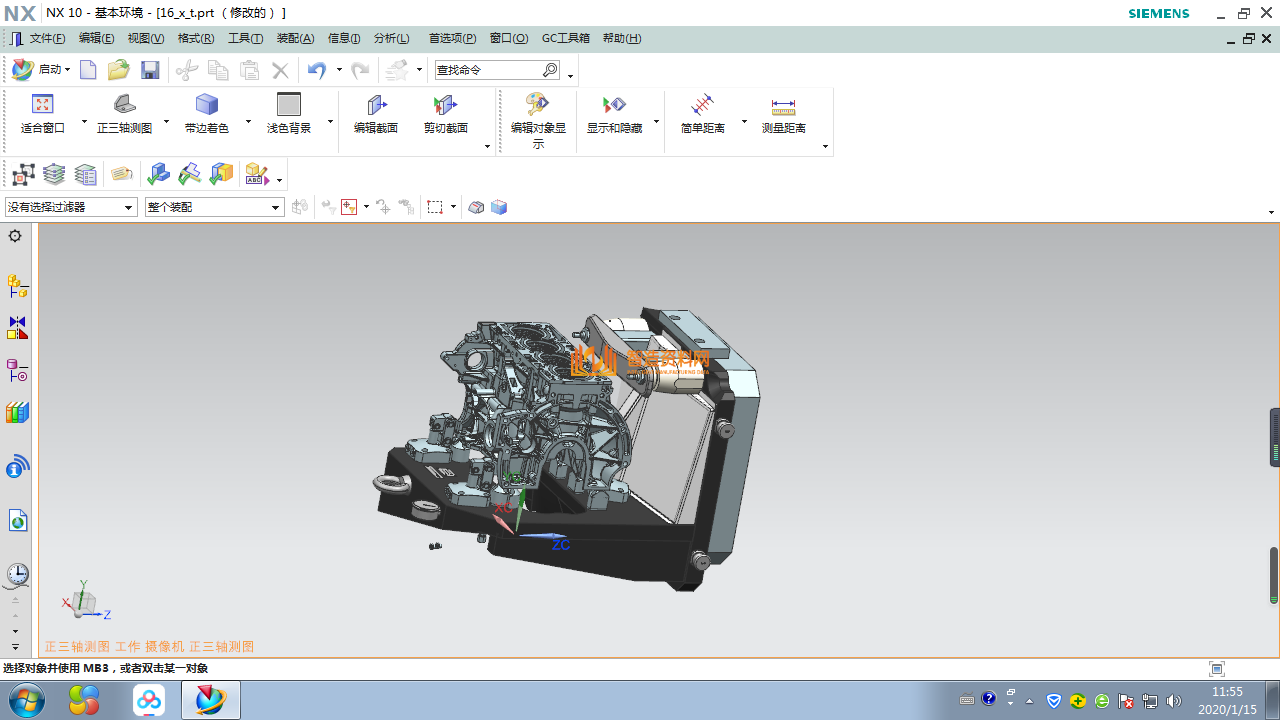Open the Reuse Library books icon
Viewport: 1280px width, 720px height.
pos(17,413)
